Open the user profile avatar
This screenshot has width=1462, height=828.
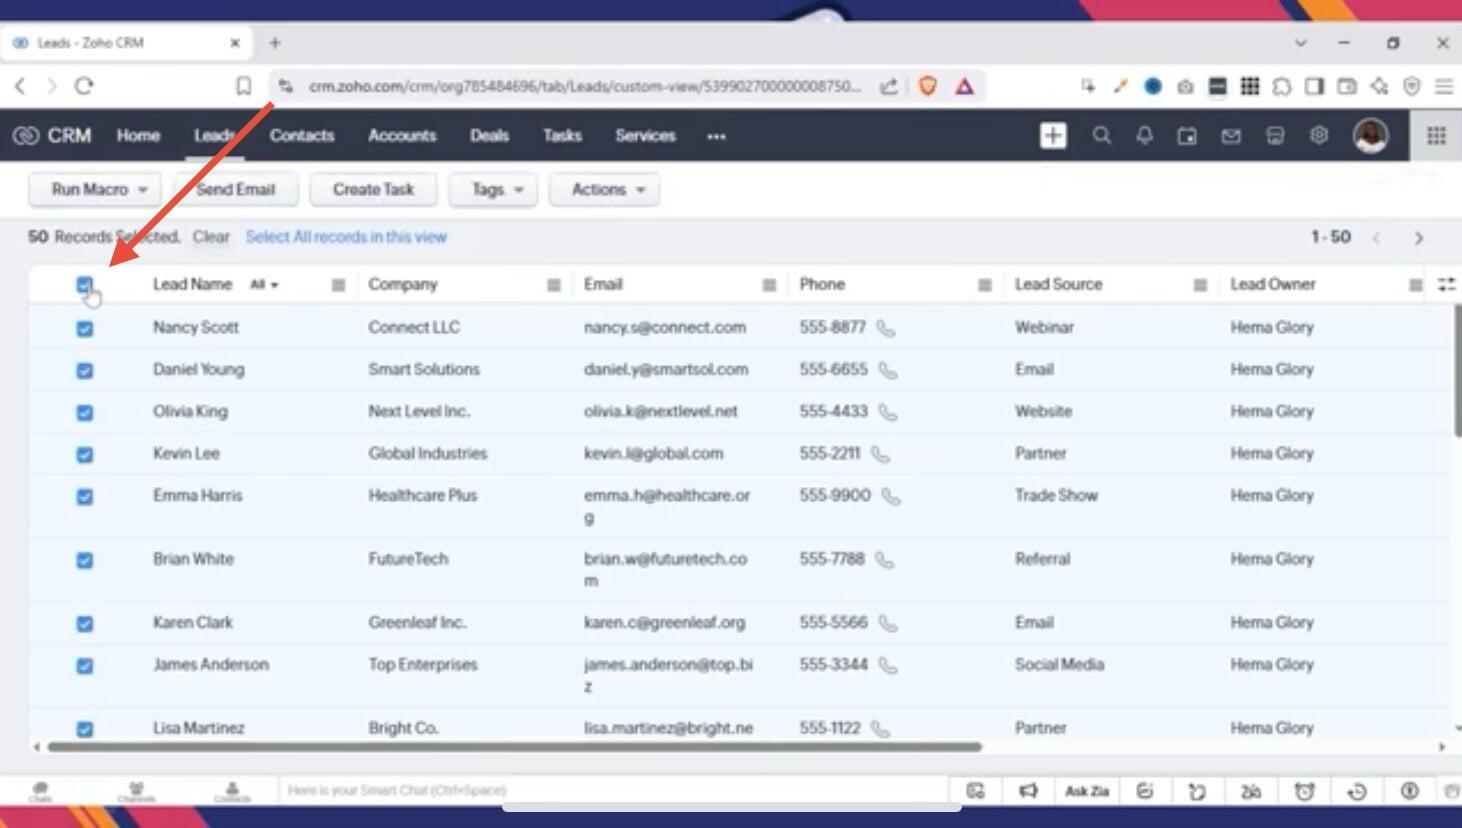[1370, 135]
